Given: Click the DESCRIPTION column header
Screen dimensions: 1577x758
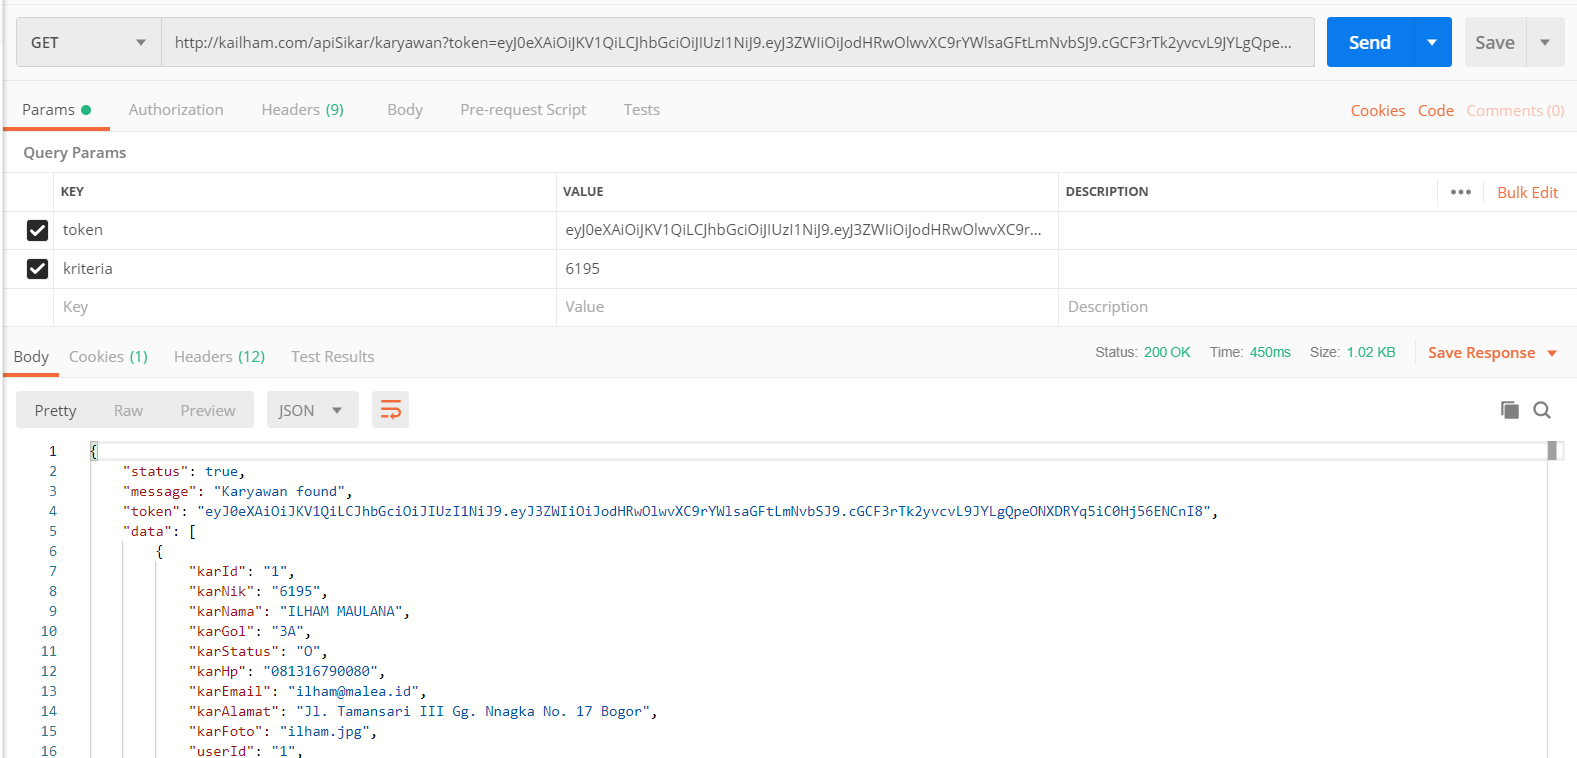Looking at the screenshot, I should [x=1107, y=192].
